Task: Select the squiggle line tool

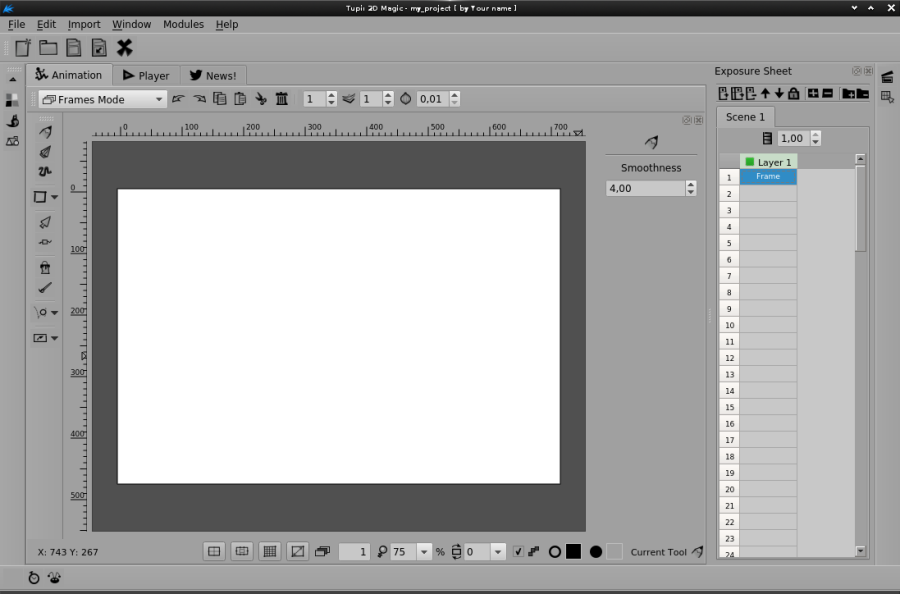Action: coord(44,172)
